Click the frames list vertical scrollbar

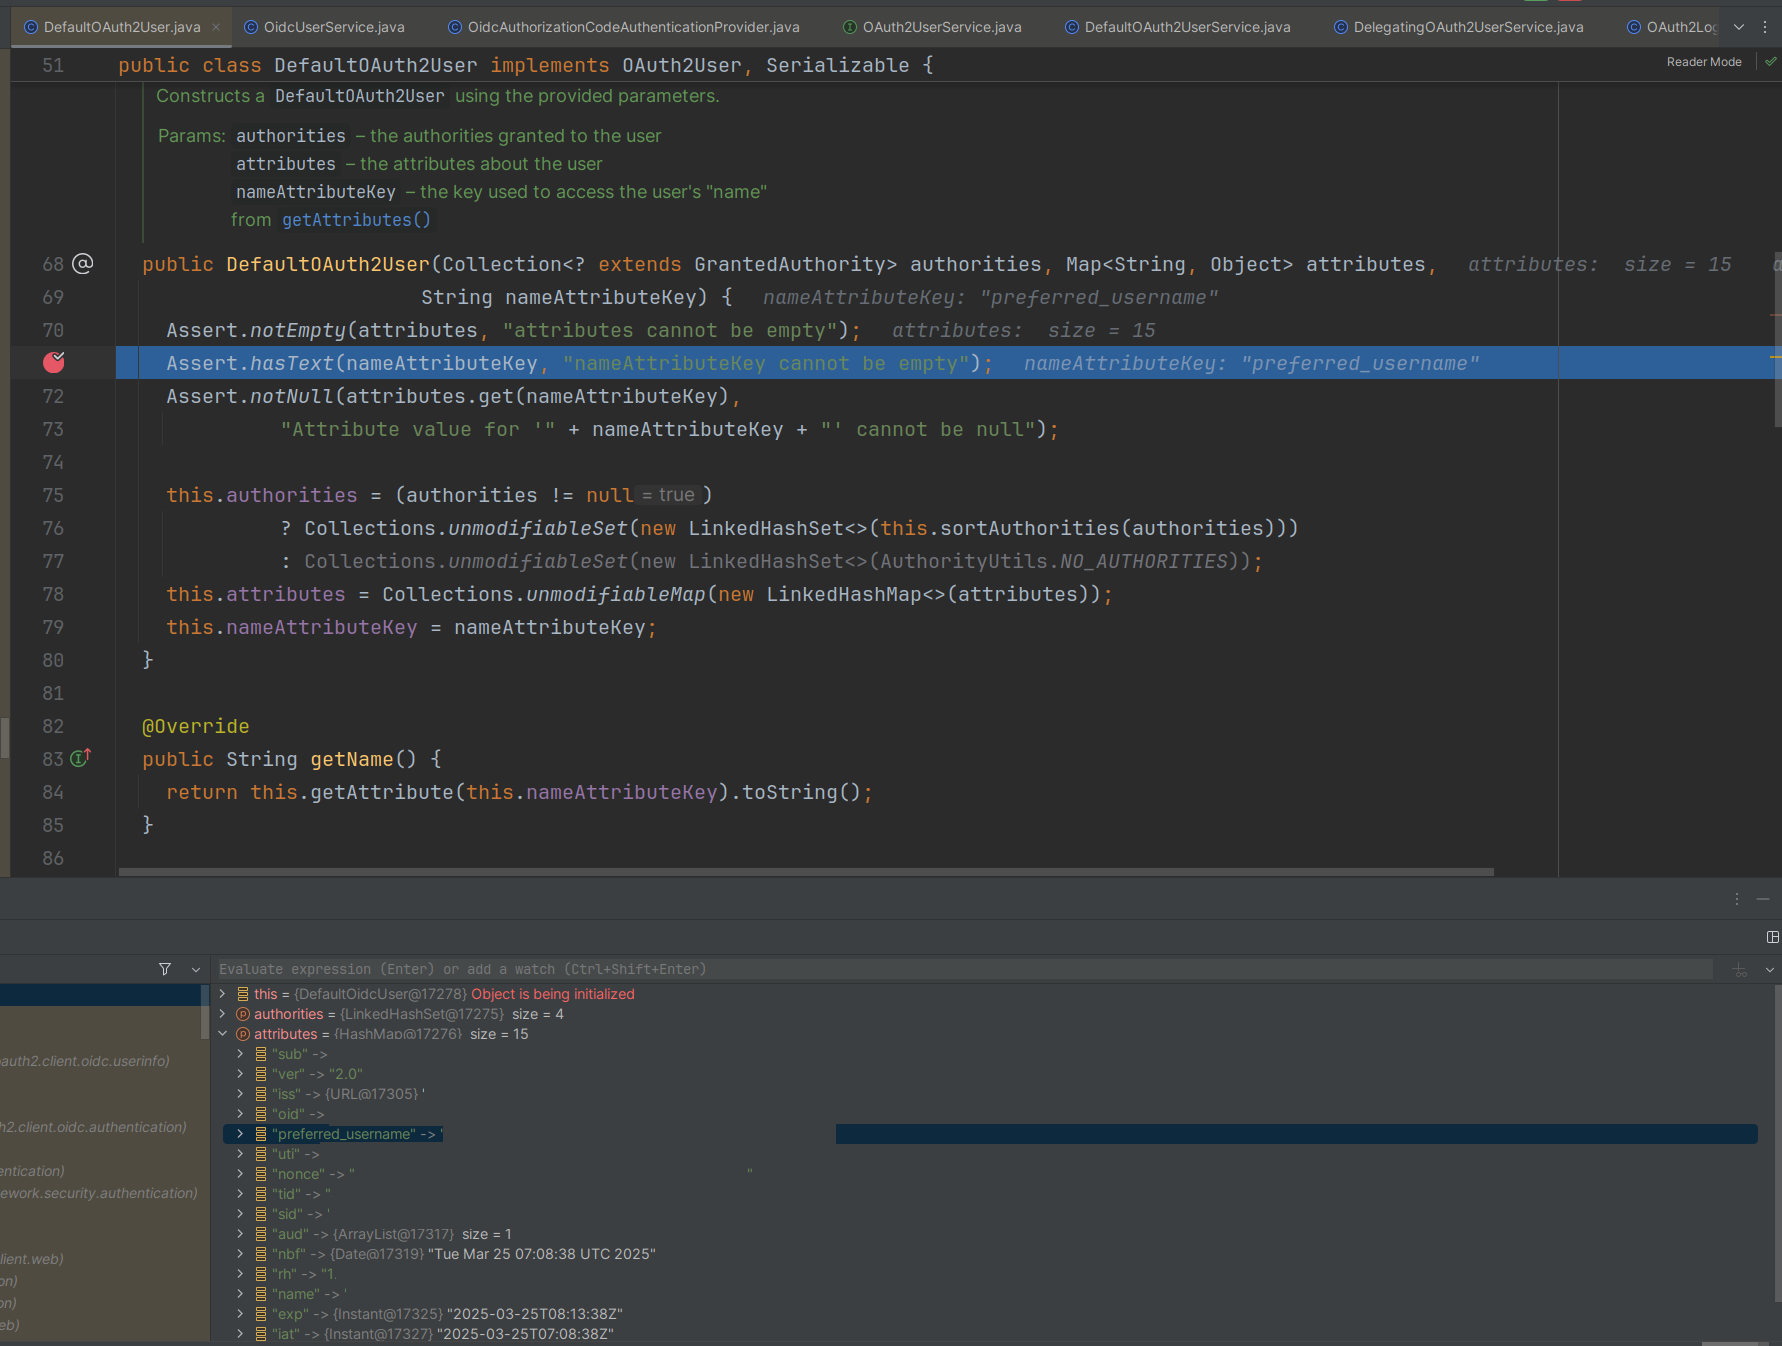205,1012
